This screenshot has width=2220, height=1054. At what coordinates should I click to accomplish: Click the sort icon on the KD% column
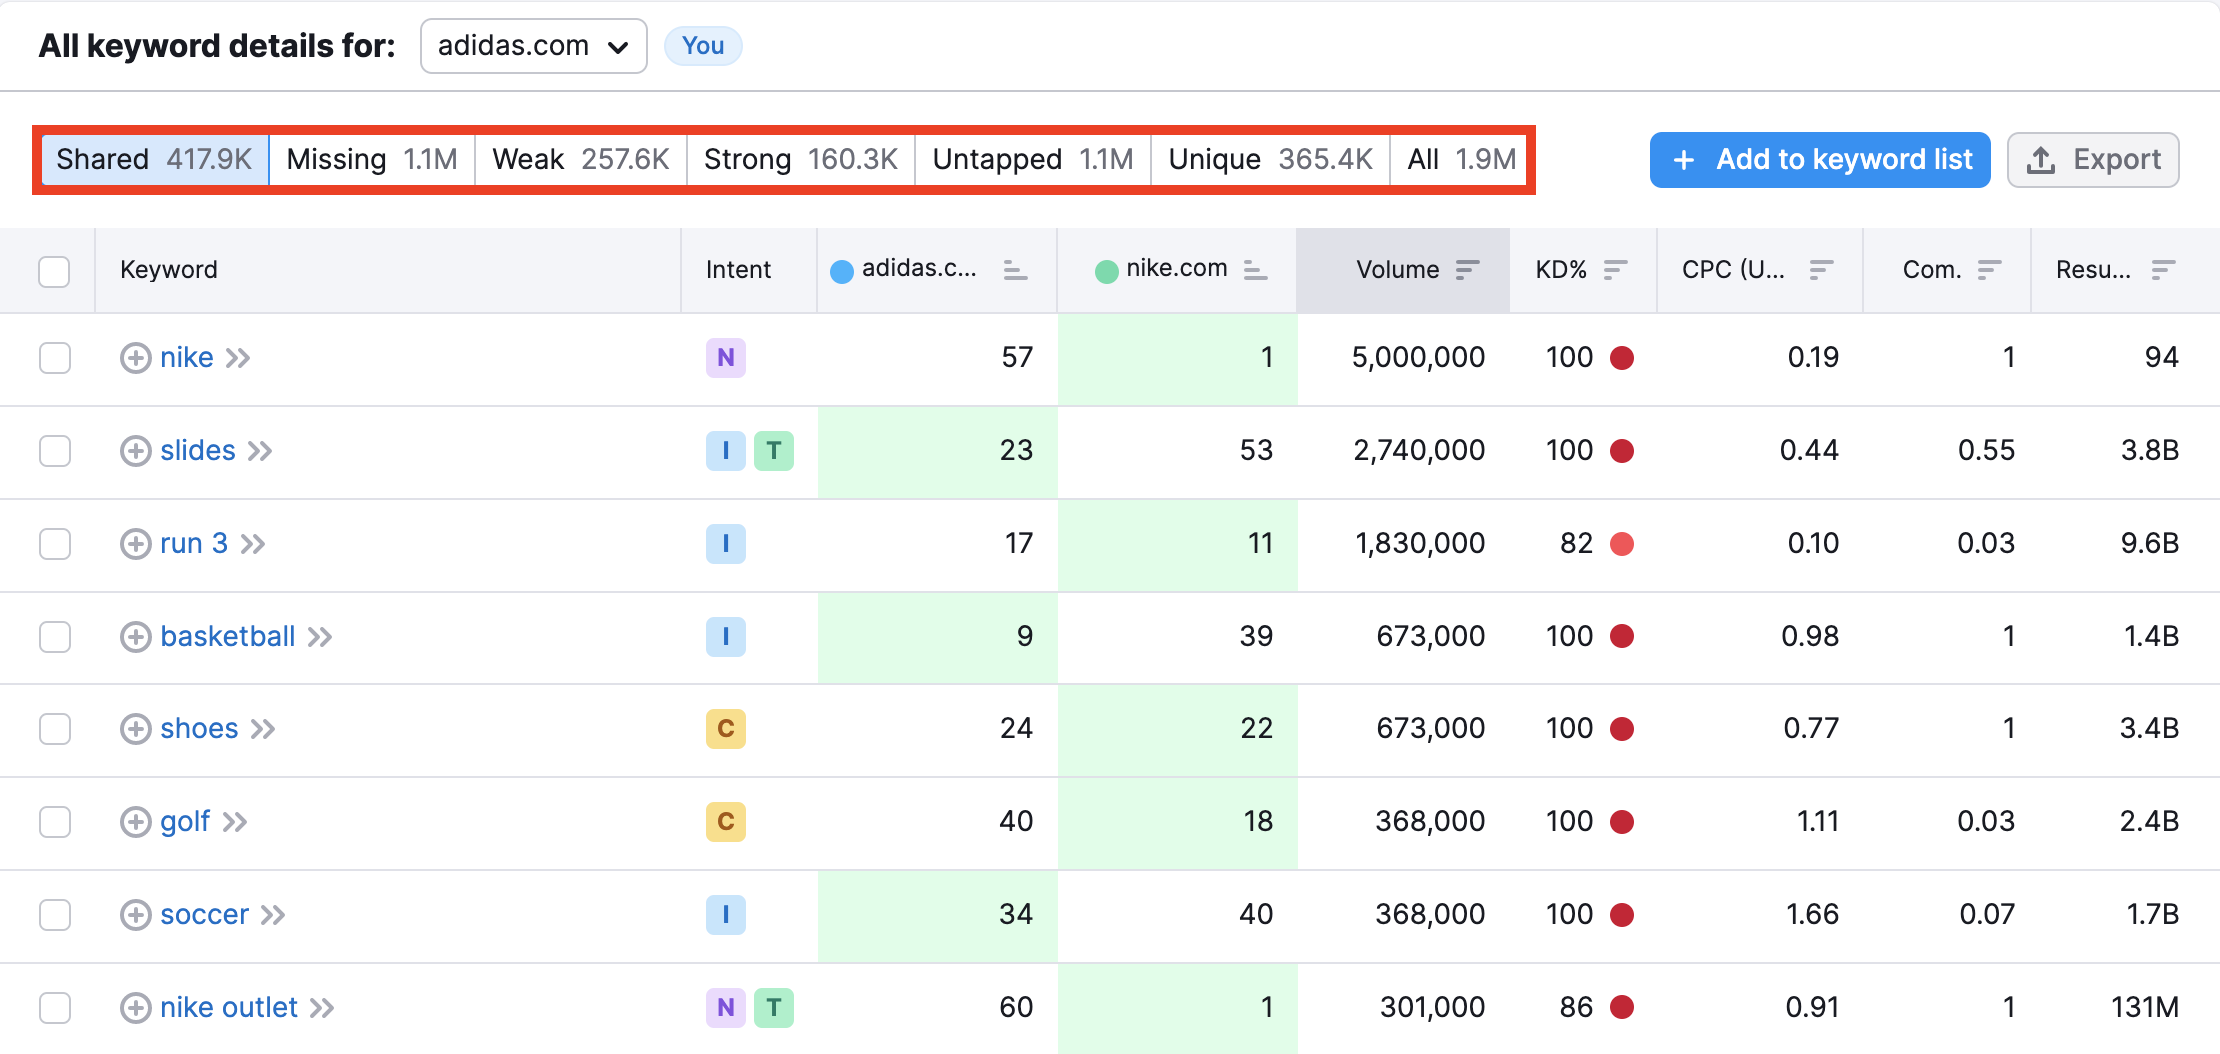1614,269
